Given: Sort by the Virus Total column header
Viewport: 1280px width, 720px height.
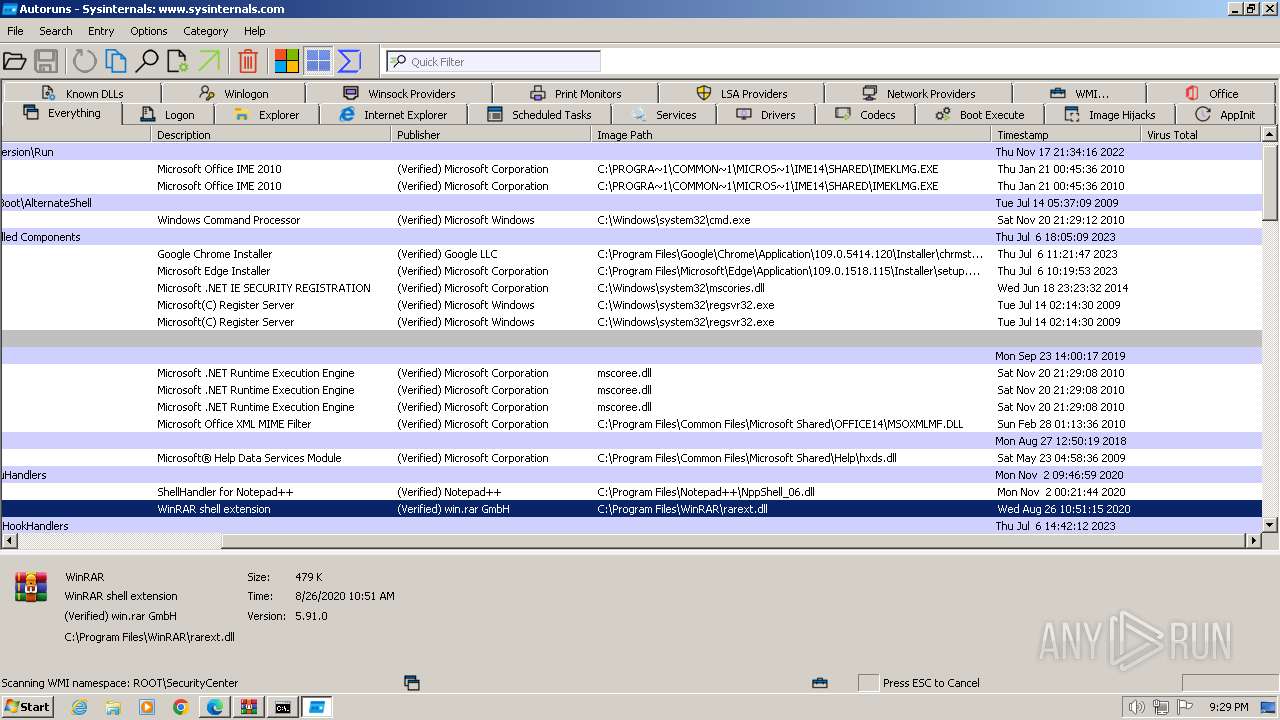Looking at the screenshot, I should 1202,134.
